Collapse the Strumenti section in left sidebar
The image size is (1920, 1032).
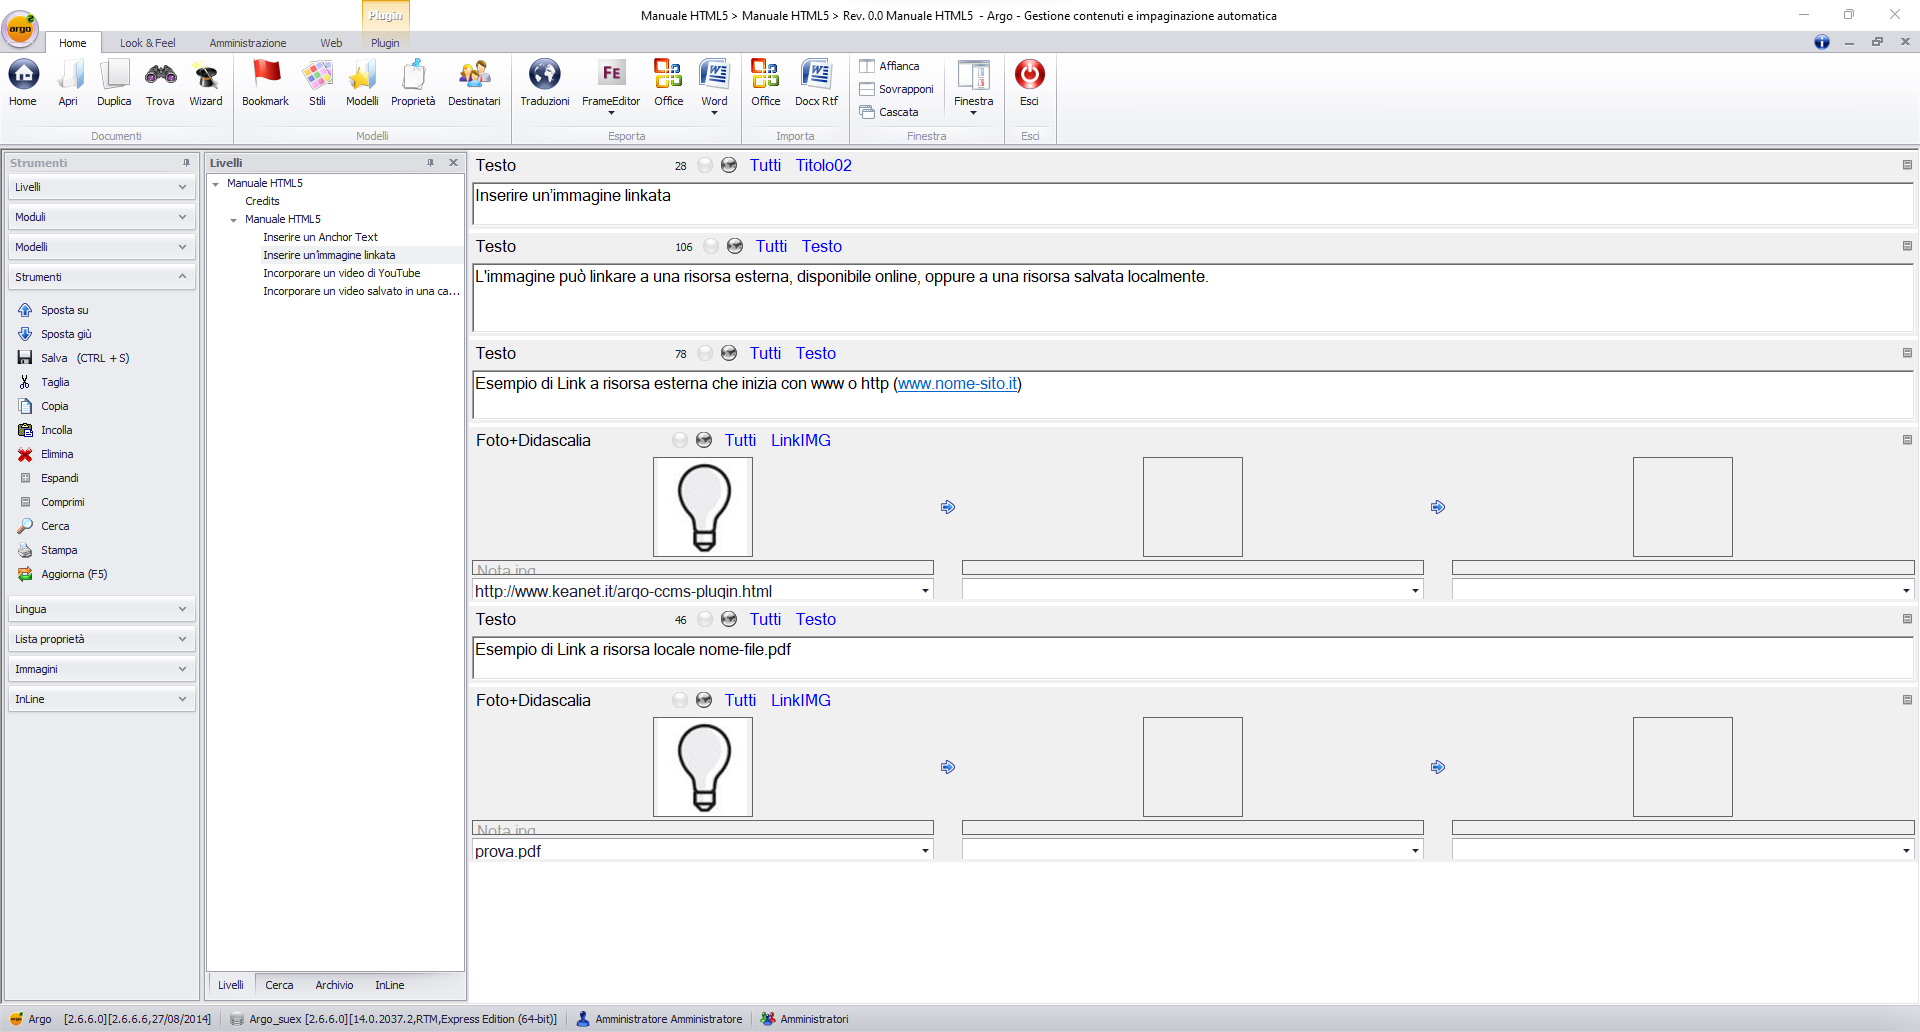[x=181, y=277]
